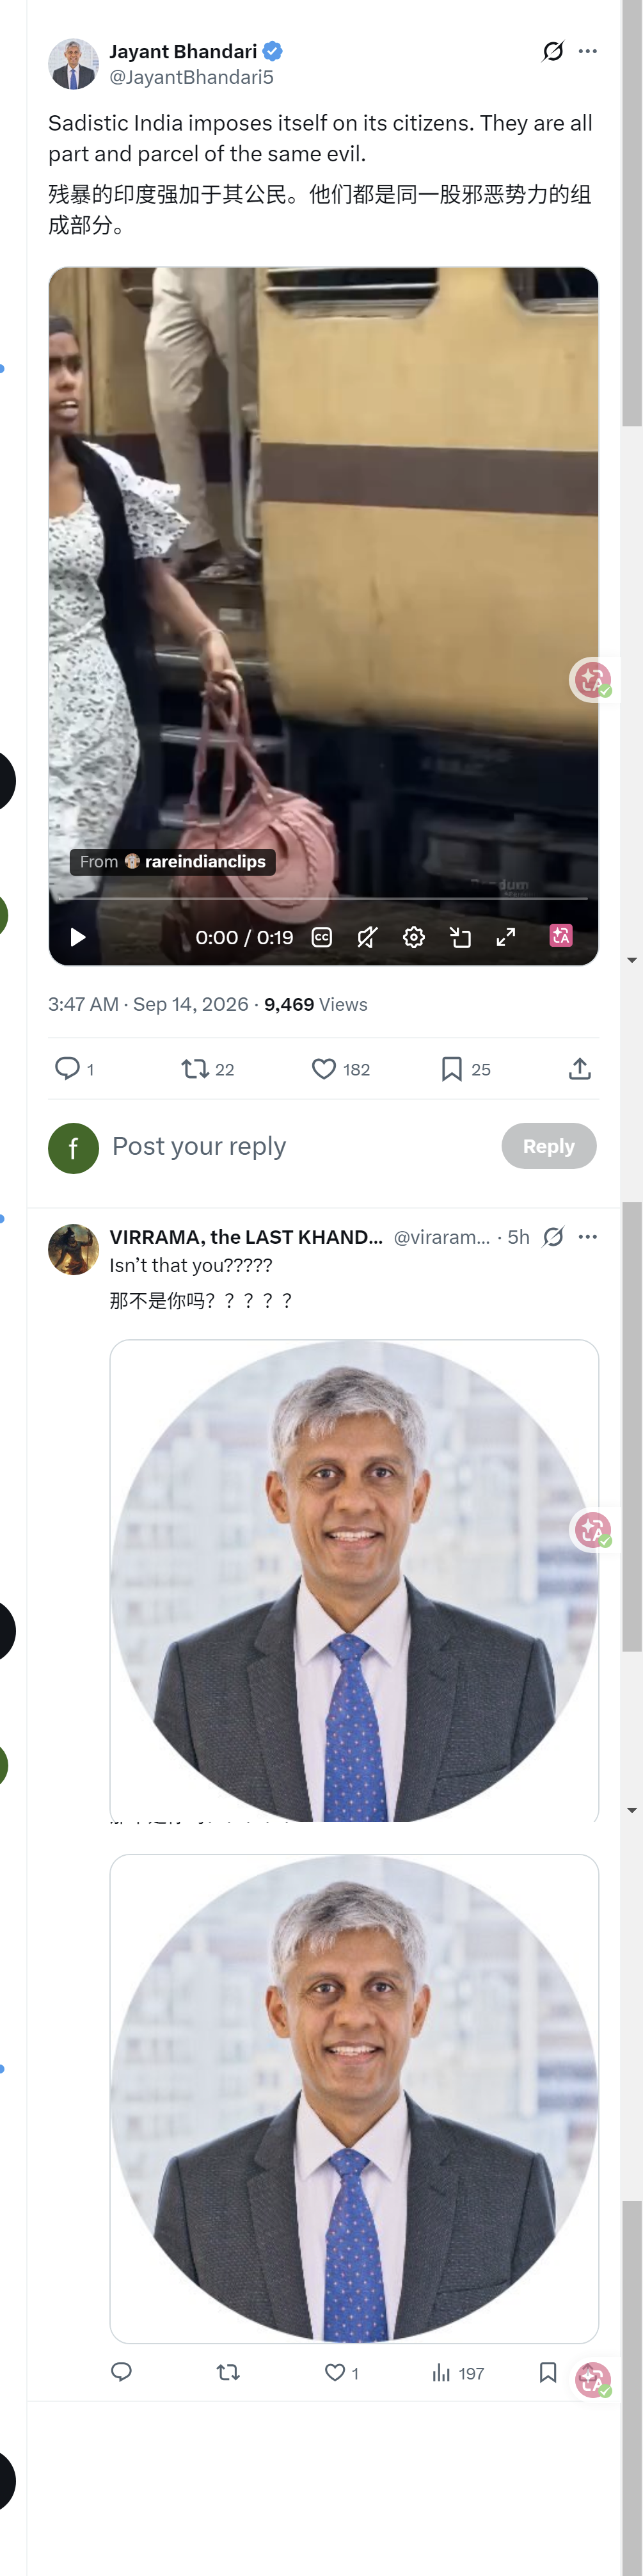Image resolution: width=643 pixels, height=2576 pixels.
Task: Toggle closed captions on video
Action: (x=322, y=937)
